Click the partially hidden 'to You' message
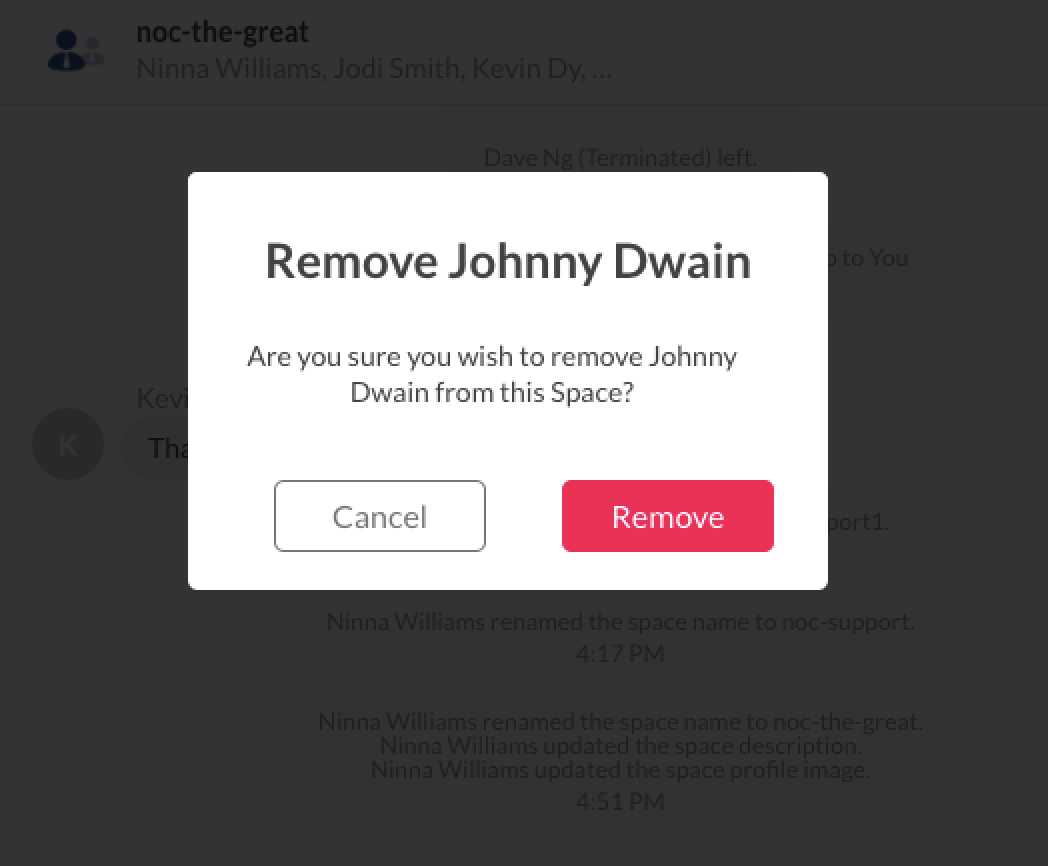 pos(869,258)
